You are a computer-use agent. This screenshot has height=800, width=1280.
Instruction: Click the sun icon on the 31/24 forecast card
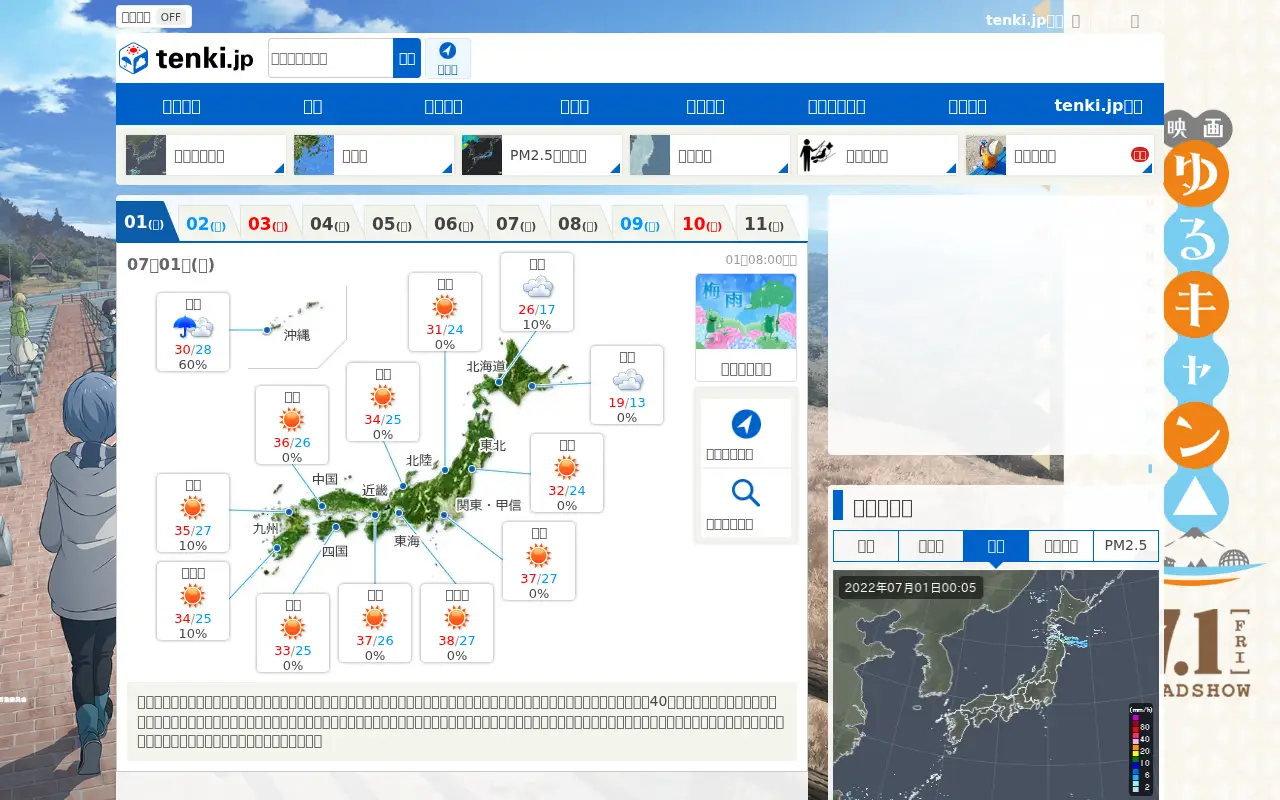tap(445, 307)
